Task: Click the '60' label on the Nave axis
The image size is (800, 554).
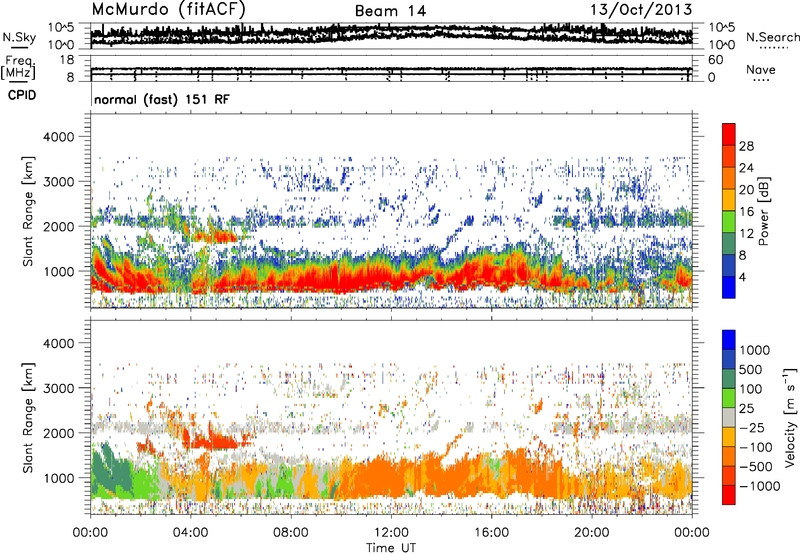Action: click(715, 60)
